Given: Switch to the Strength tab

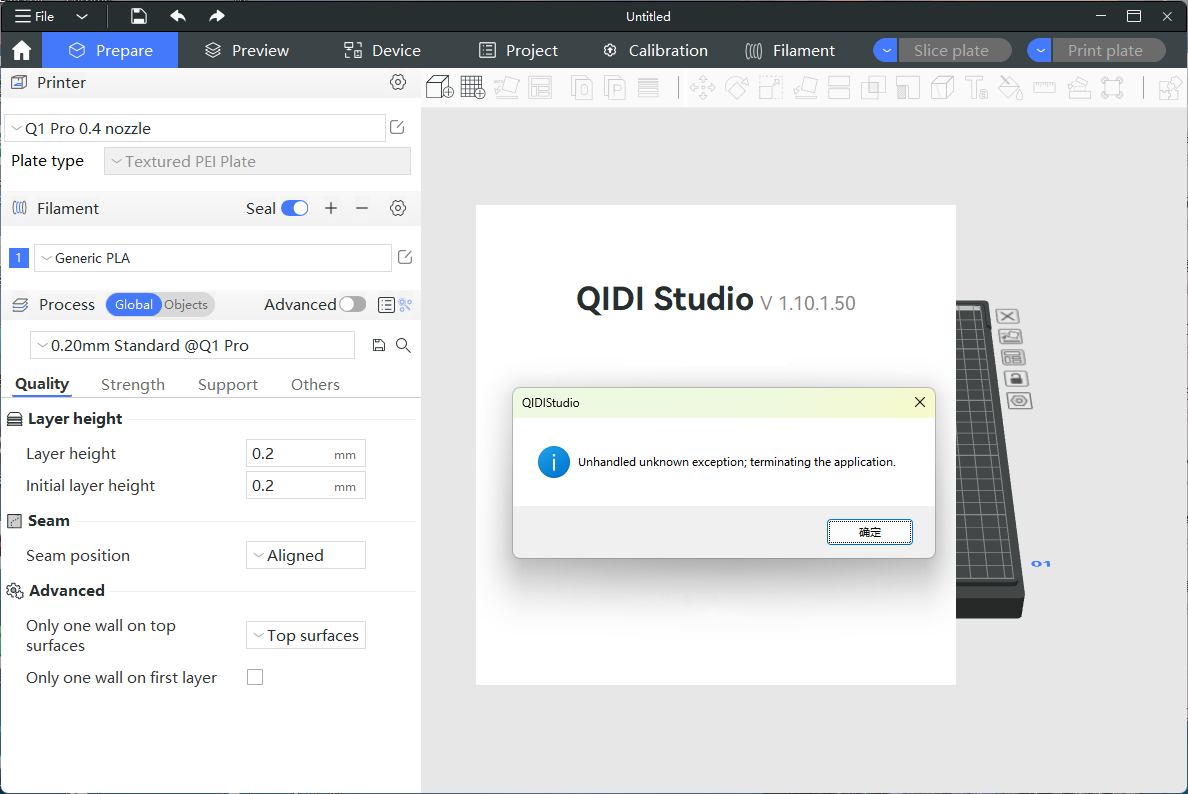Looking at the screenshot, I should pyautogui.click(x=133, y=384).
